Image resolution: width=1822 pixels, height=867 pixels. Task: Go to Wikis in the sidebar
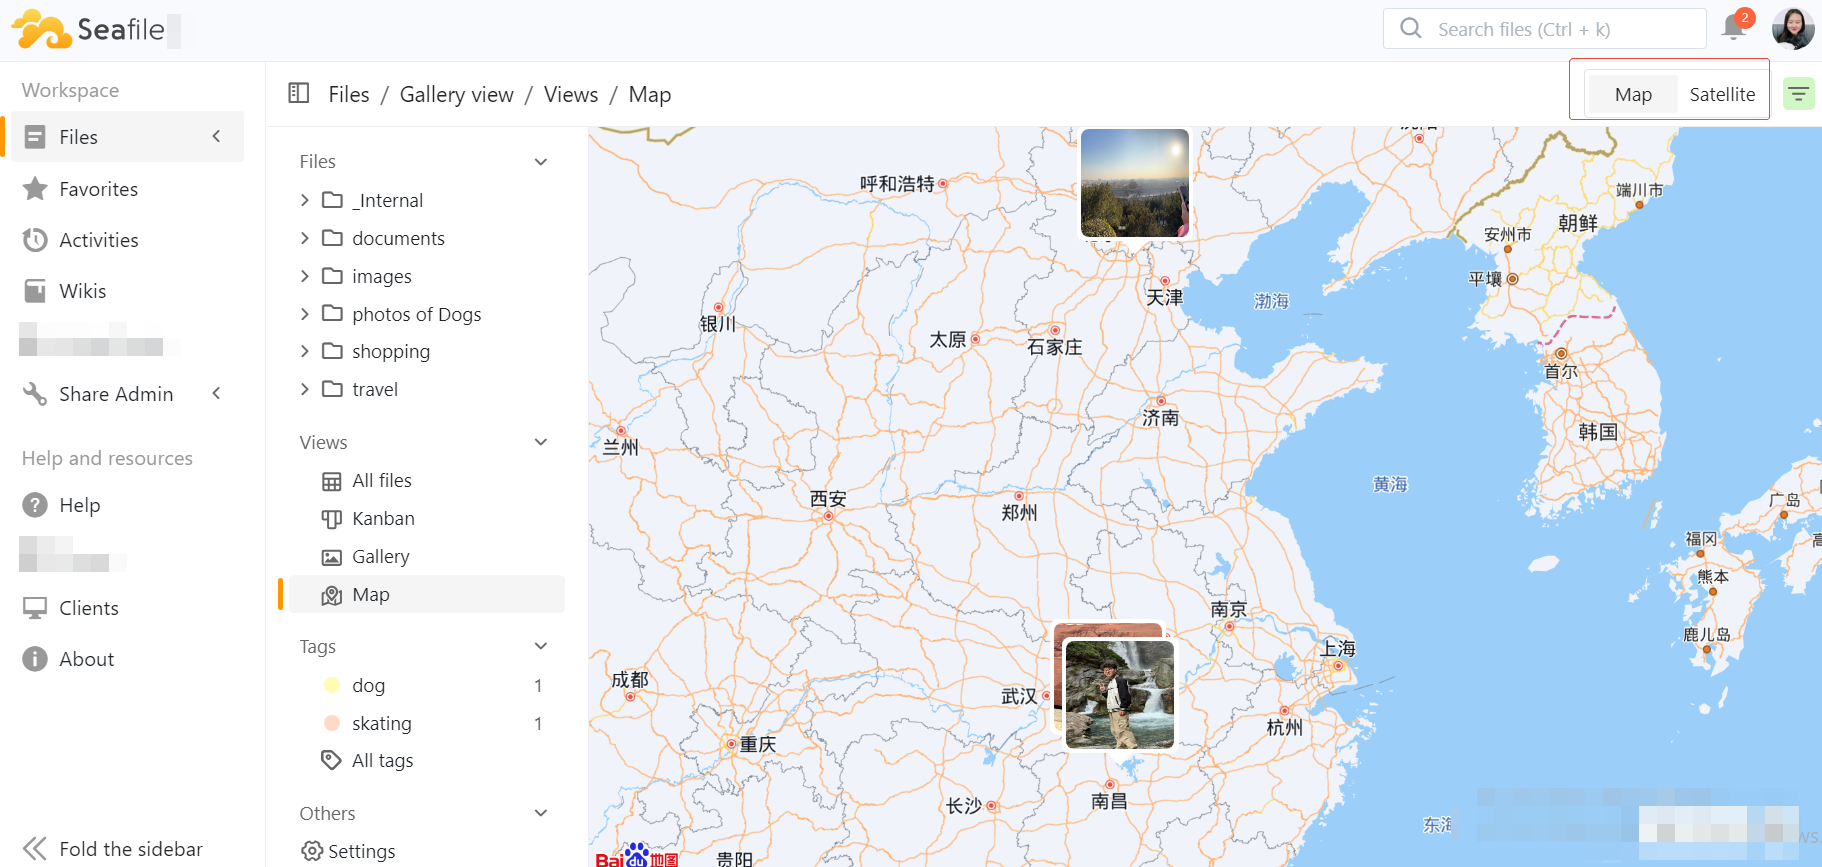coord(82,291)
